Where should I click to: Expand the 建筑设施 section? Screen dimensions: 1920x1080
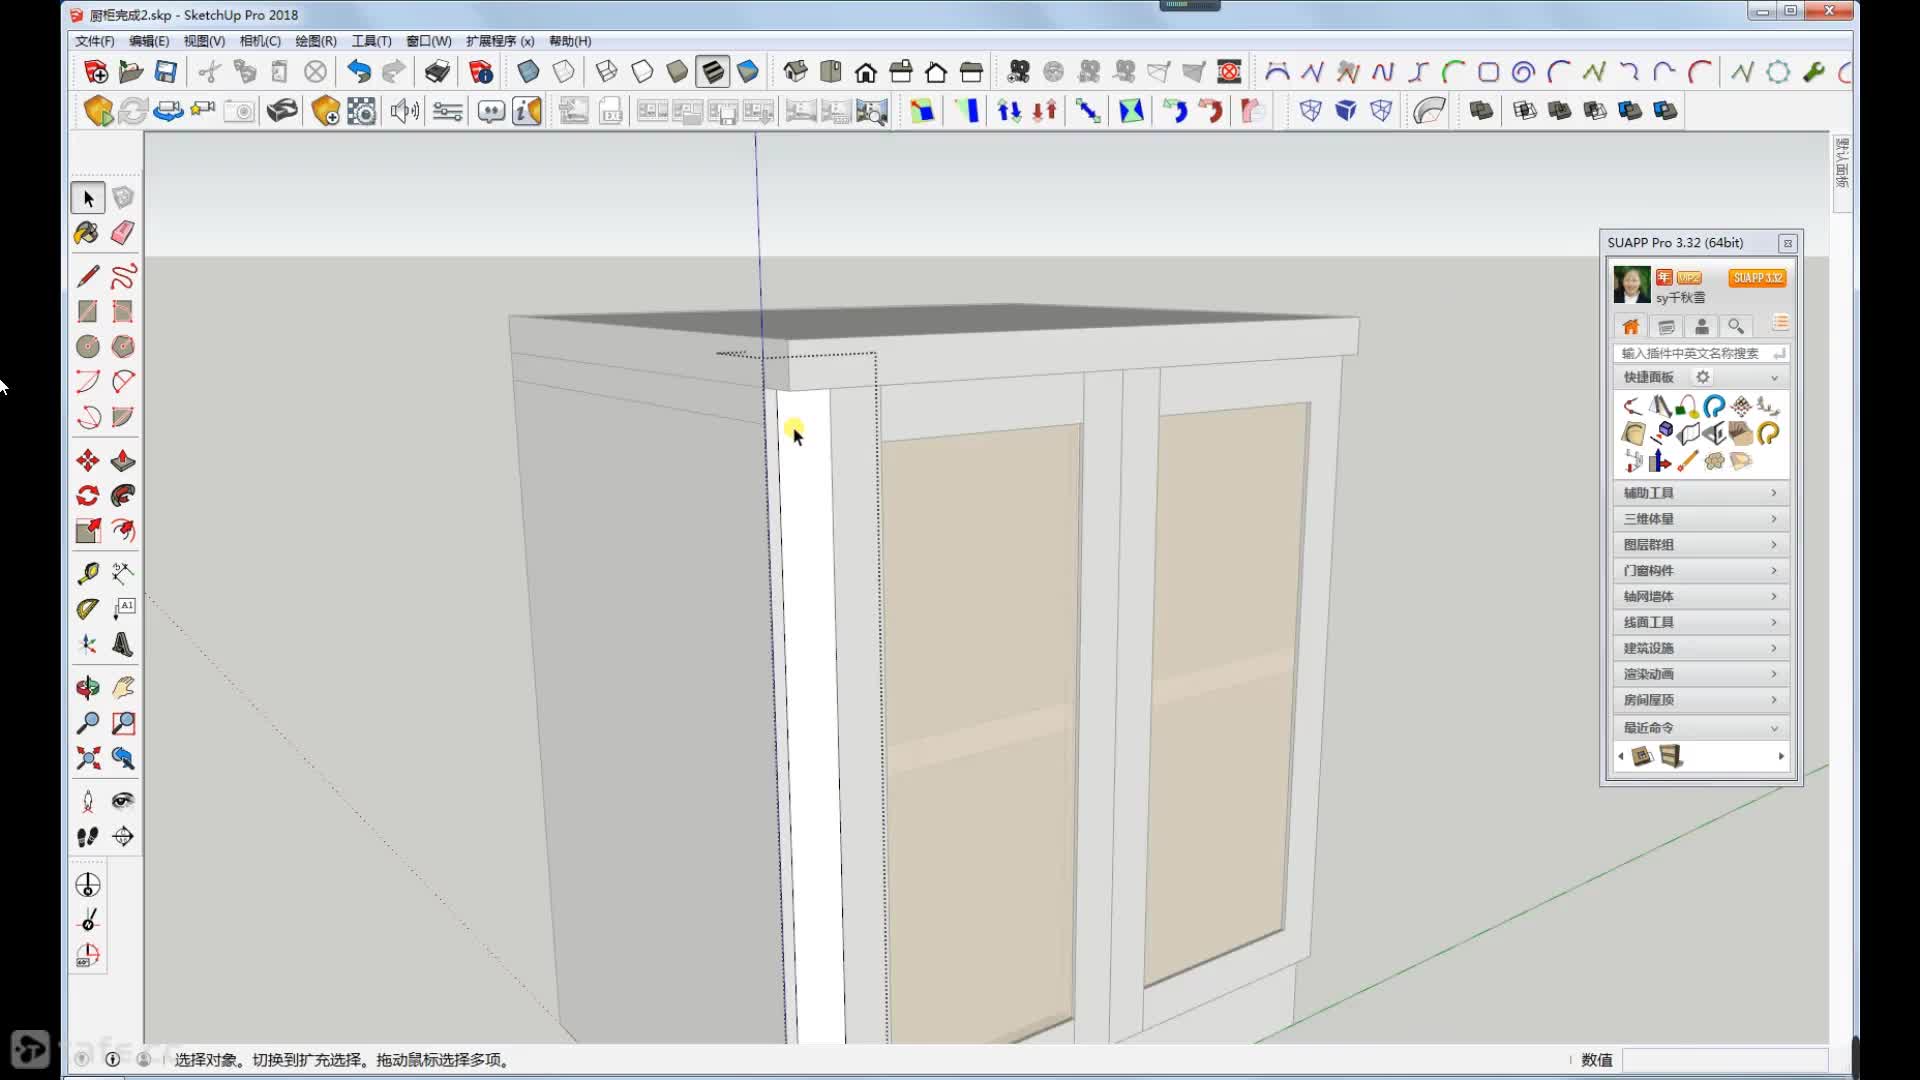point(1701,648)
